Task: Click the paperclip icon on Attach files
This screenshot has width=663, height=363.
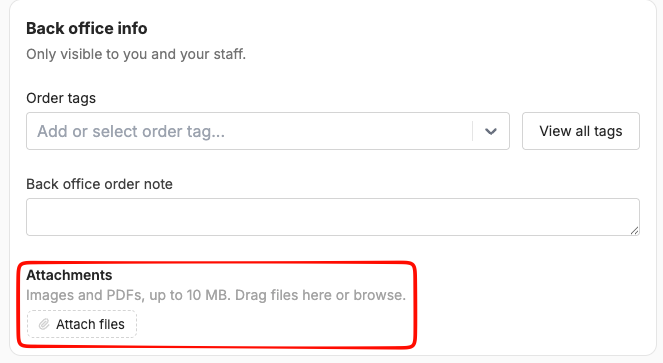Action: point(44,324)
